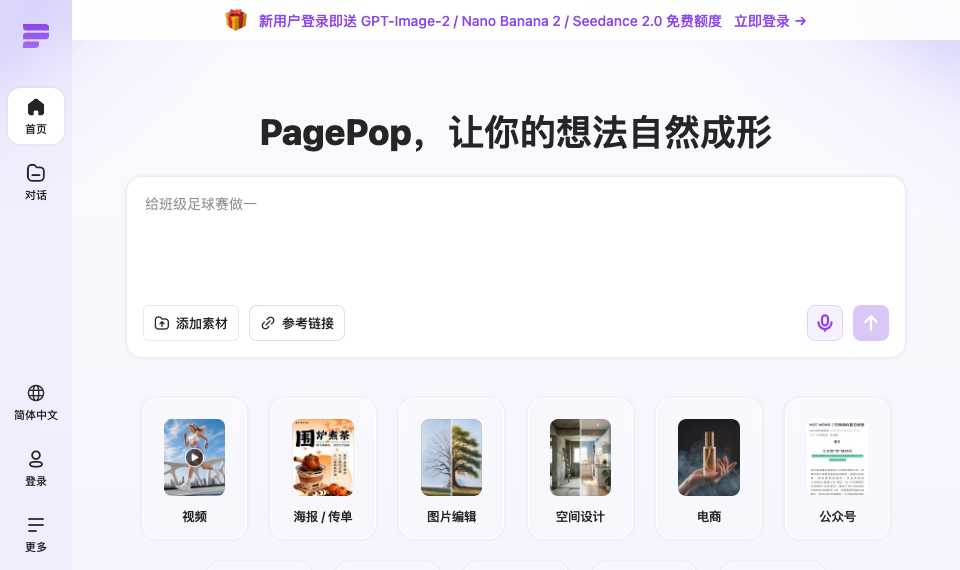Viewport: 960px width, 570px height.
Task: Open the 首页 home sidebar item
Action: 36,116
